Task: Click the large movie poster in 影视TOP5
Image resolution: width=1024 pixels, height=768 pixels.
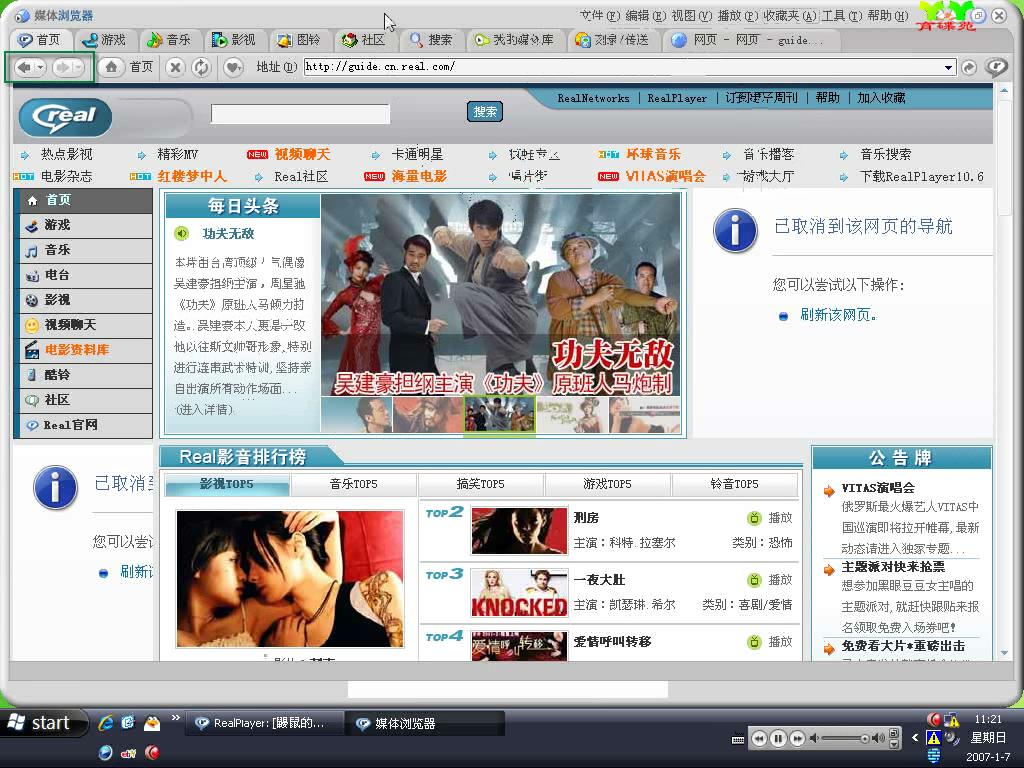Action: 290,579
